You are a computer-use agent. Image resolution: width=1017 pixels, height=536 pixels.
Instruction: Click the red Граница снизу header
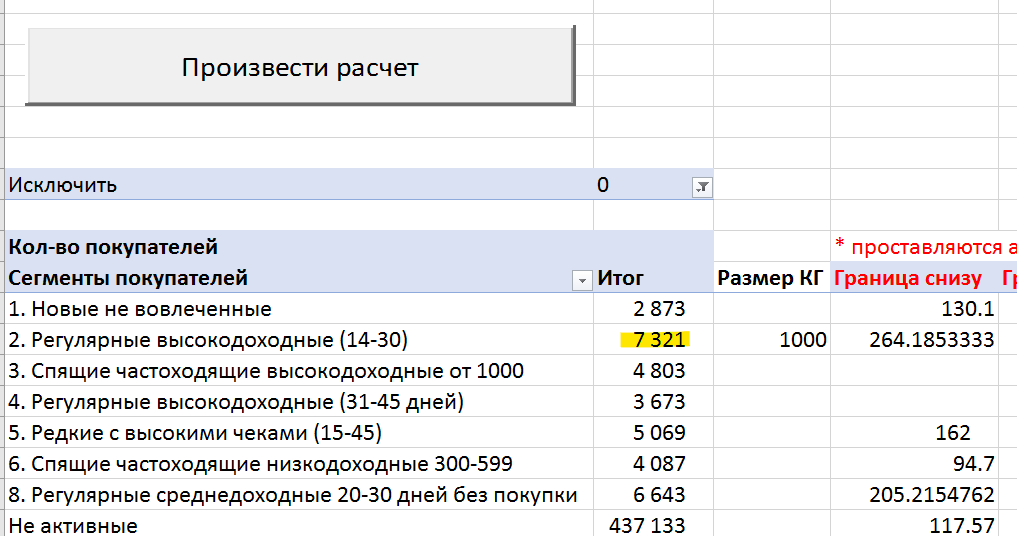[x=908, y=279]
